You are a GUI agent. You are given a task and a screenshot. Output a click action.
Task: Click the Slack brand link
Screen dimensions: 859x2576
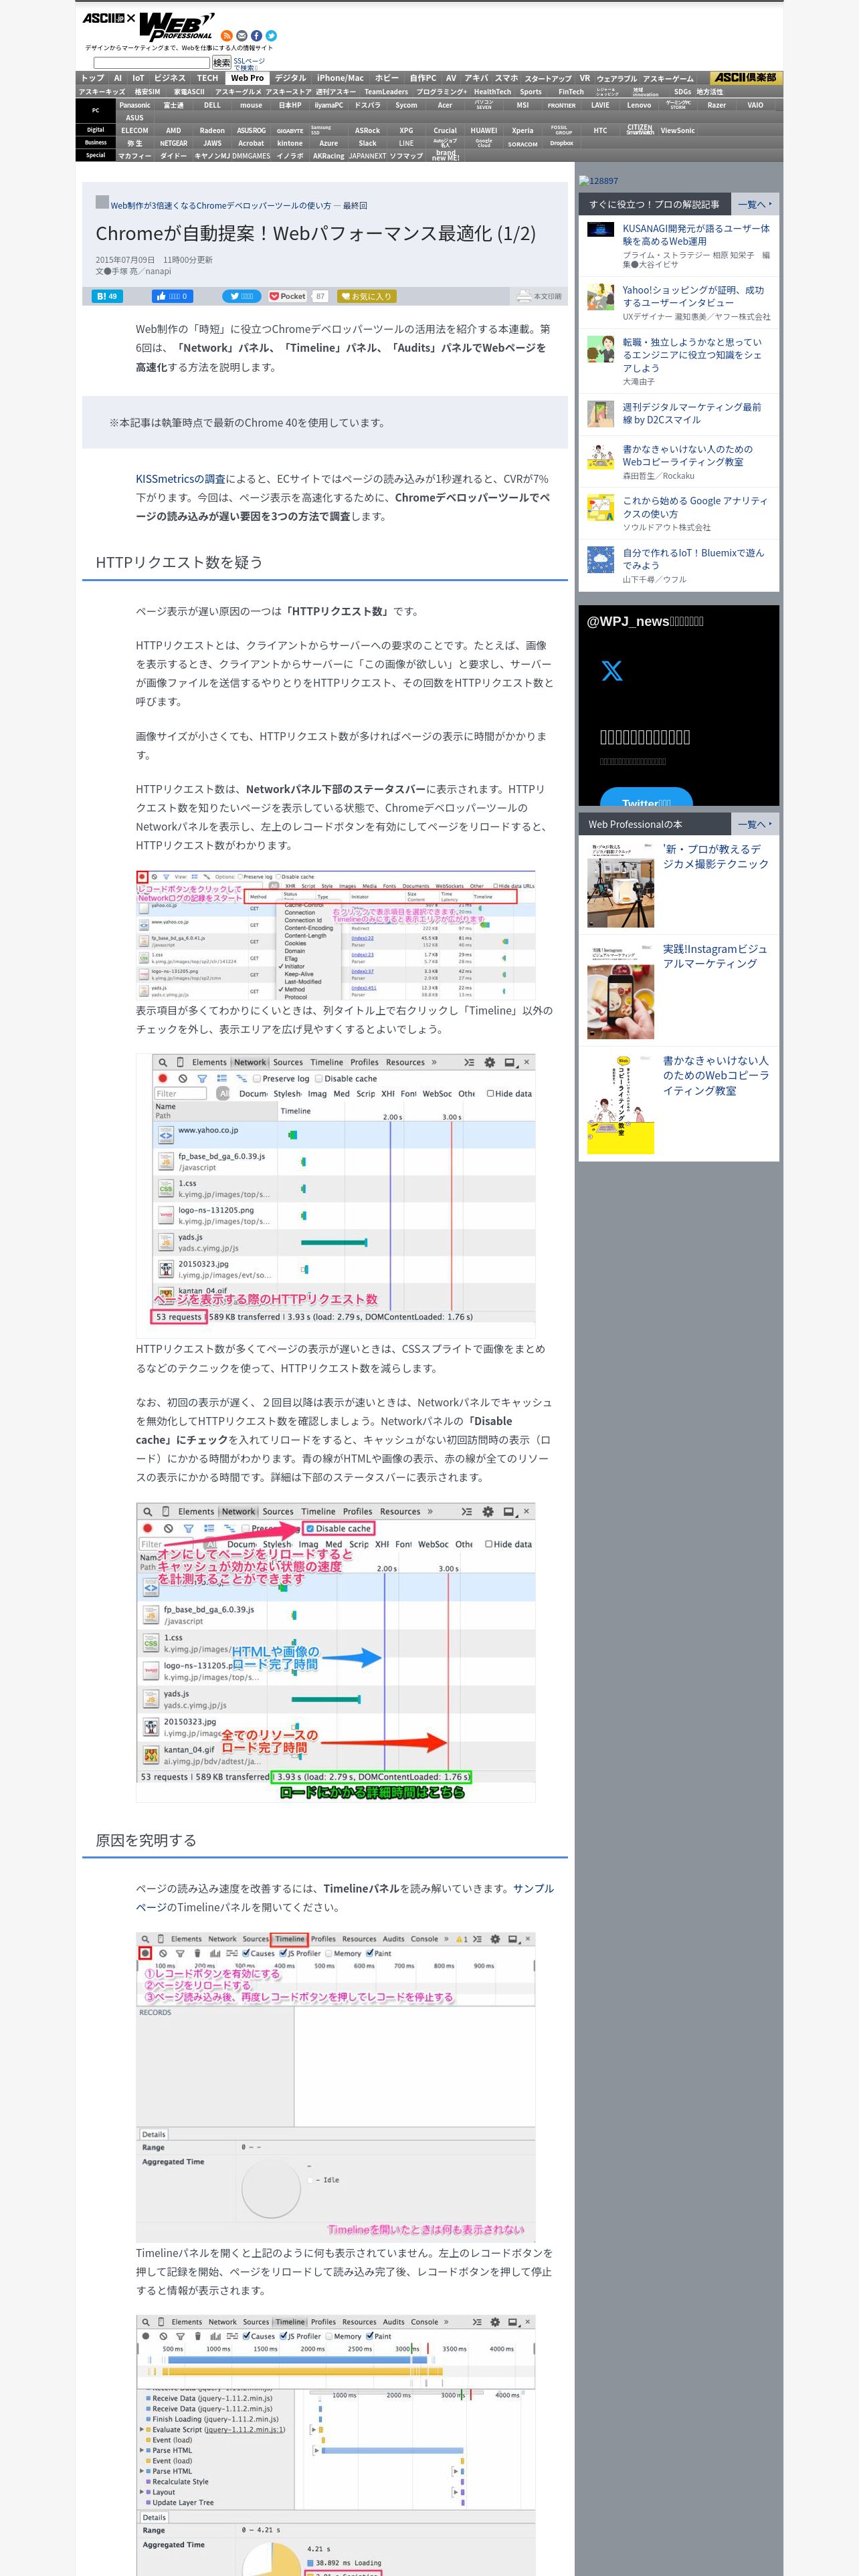pos(368,143)
